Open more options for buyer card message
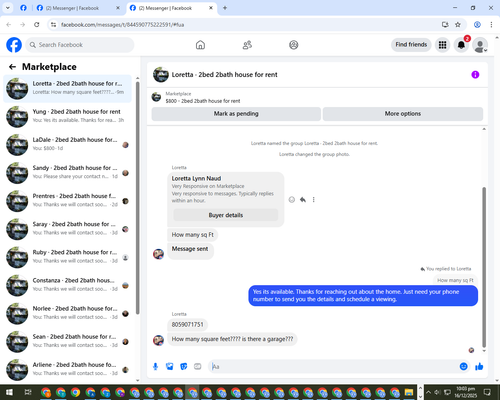 pyautogui.click(x=313, y=200)
